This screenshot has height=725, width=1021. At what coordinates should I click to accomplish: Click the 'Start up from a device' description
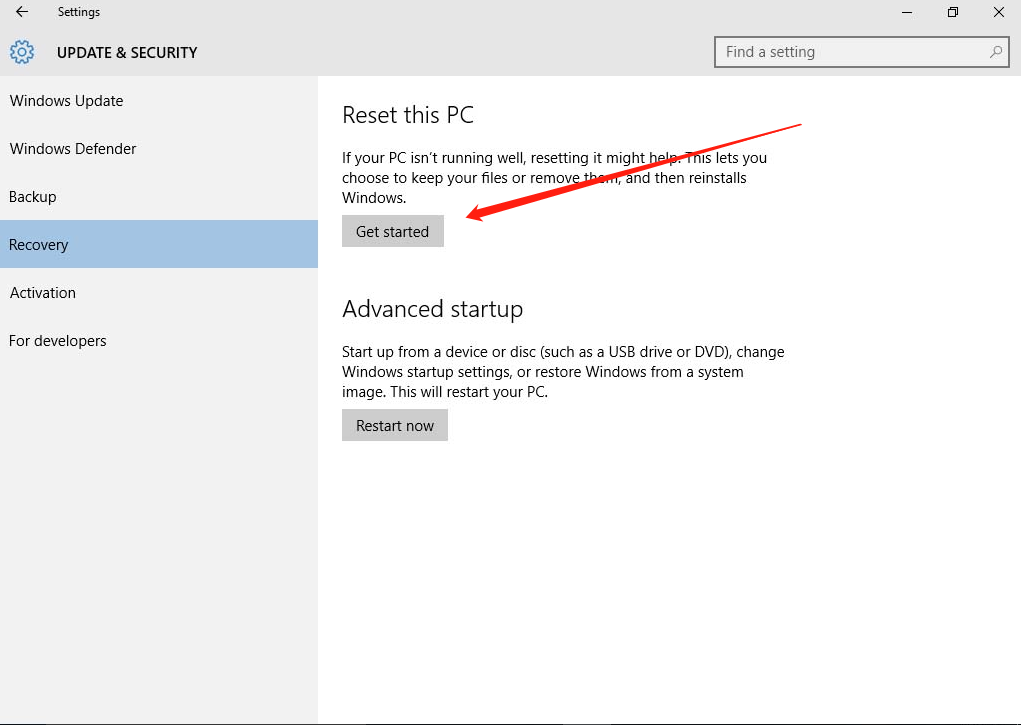pos(563,372)
